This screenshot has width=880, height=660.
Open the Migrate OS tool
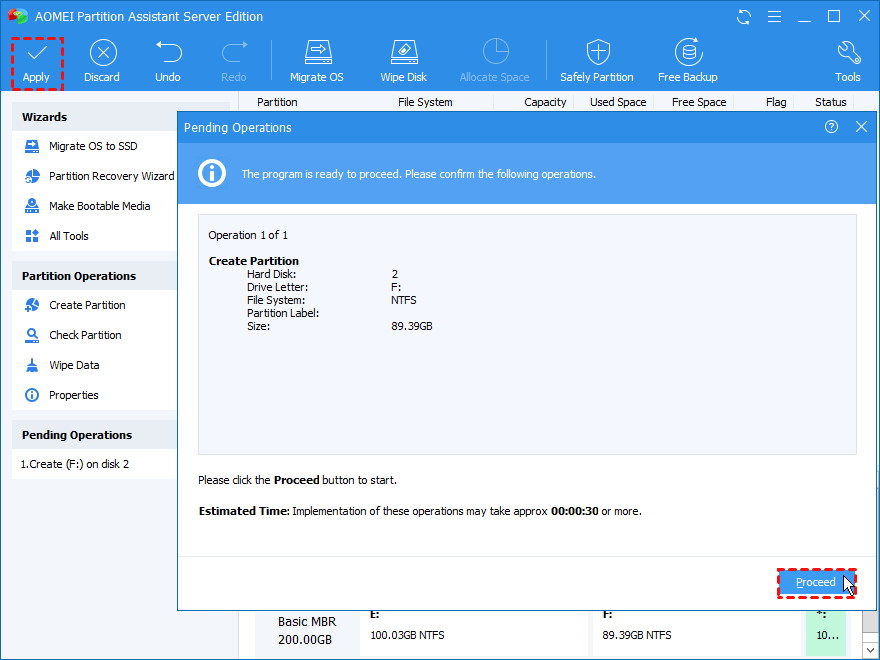point(317,52)
